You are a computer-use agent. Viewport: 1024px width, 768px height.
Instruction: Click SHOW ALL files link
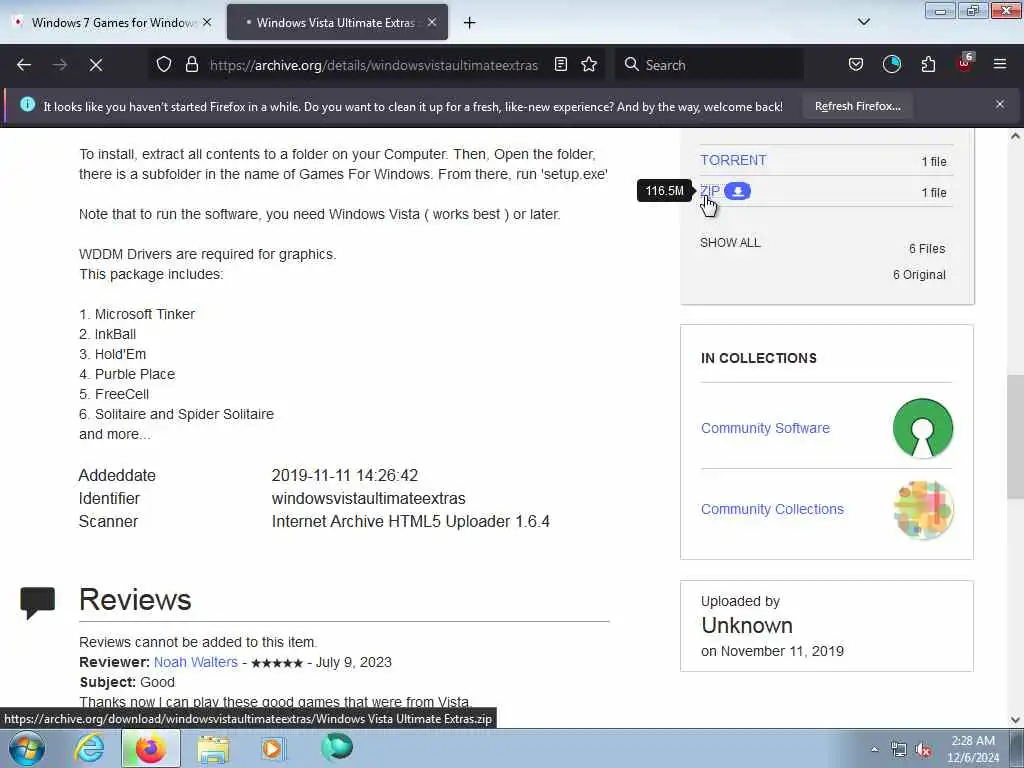click(730, 243)
